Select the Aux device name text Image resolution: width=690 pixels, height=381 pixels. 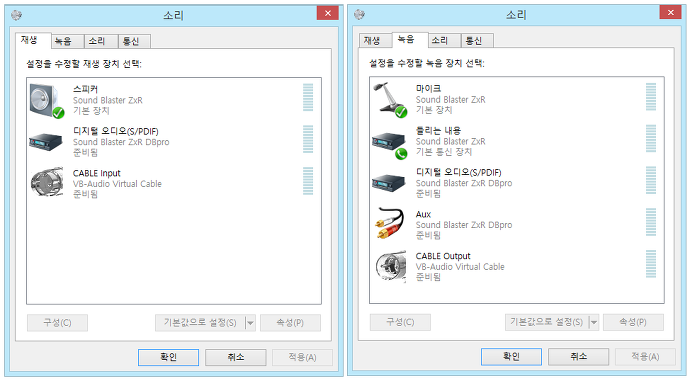click(x=423, y=214)
